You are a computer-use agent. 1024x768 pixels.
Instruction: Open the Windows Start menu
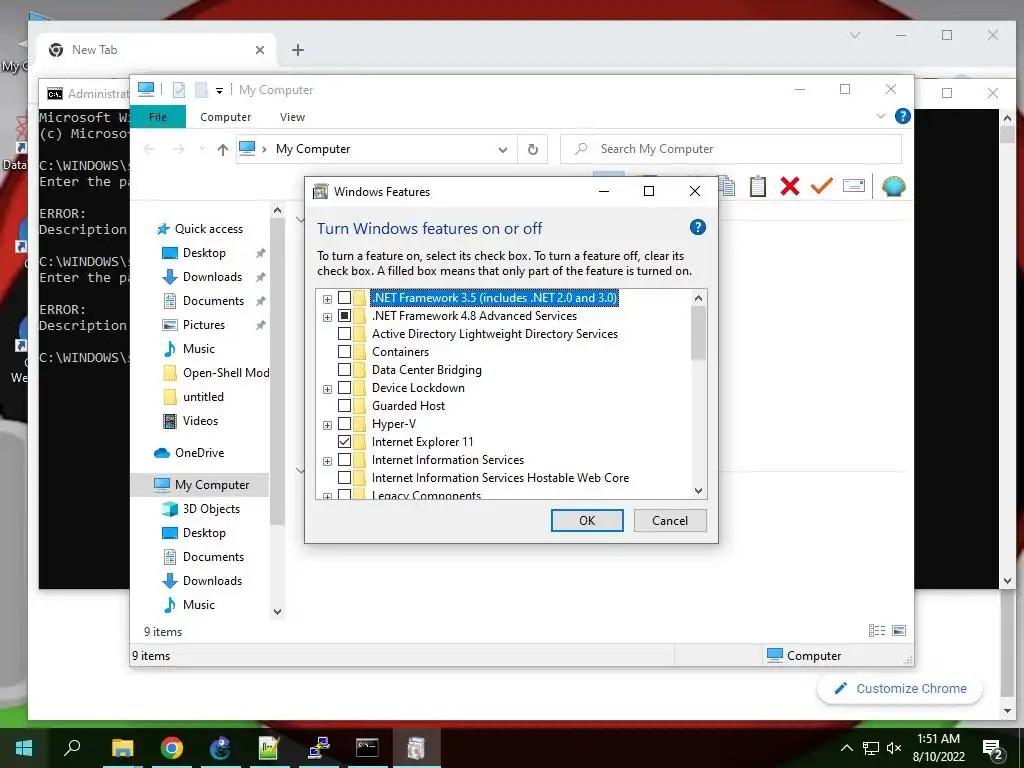point(24,748)
